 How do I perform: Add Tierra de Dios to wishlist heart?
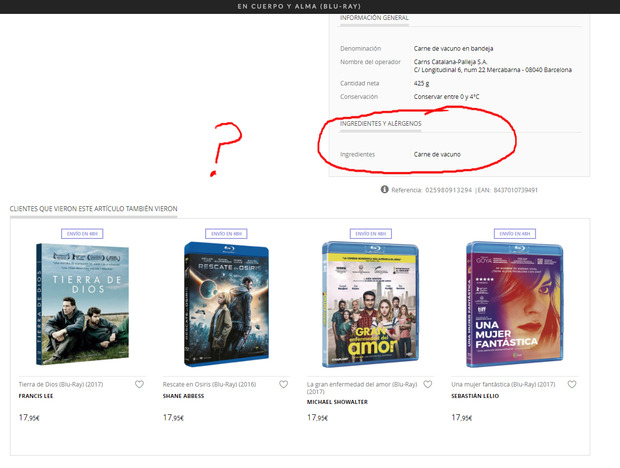[139, 385]
